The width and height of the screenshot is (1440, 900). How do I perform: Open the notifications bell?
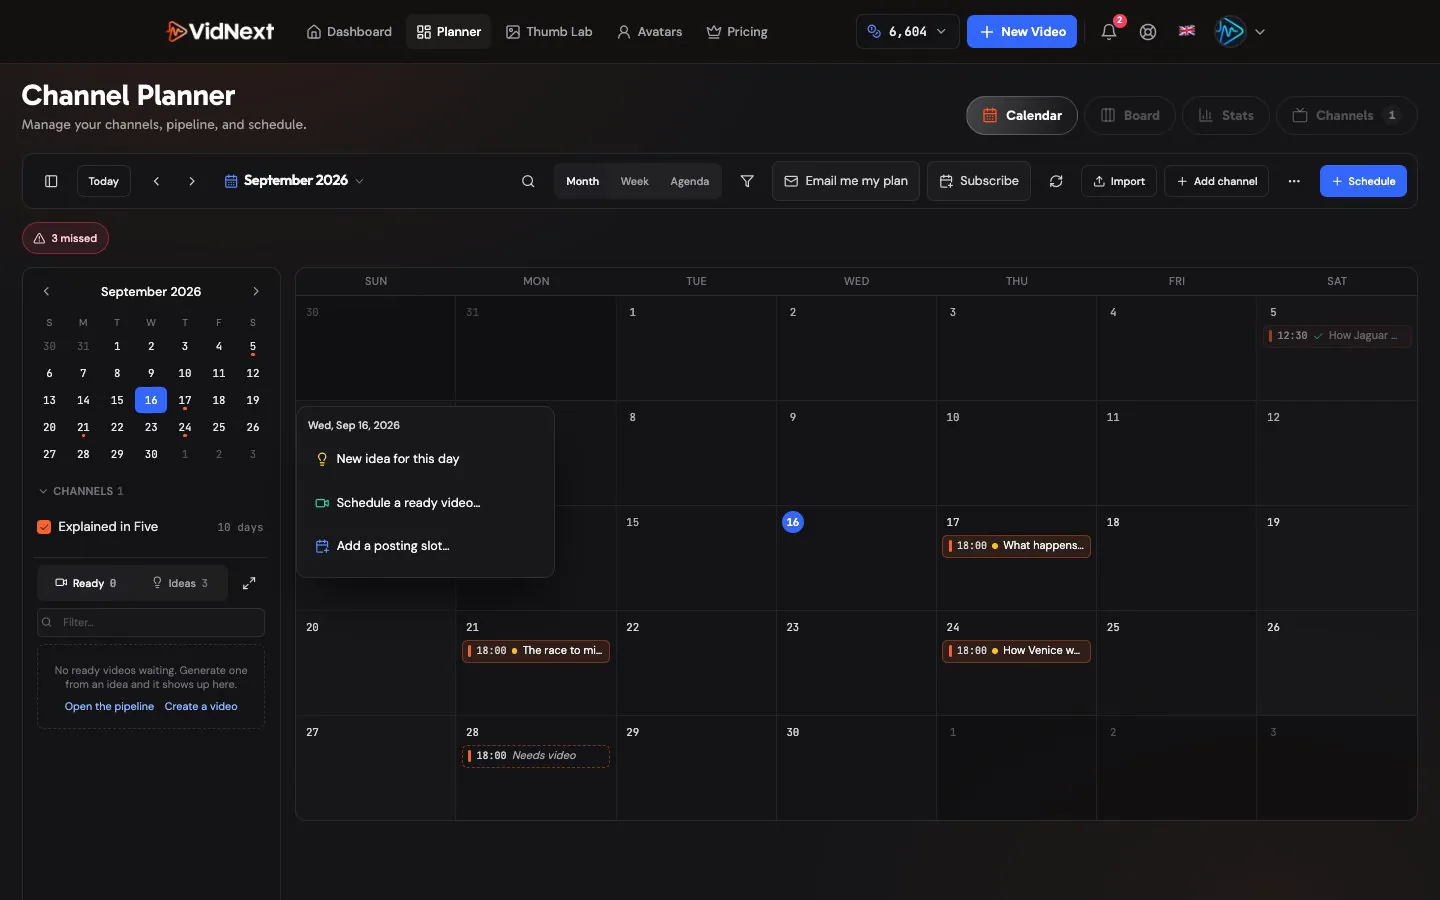1109,32
